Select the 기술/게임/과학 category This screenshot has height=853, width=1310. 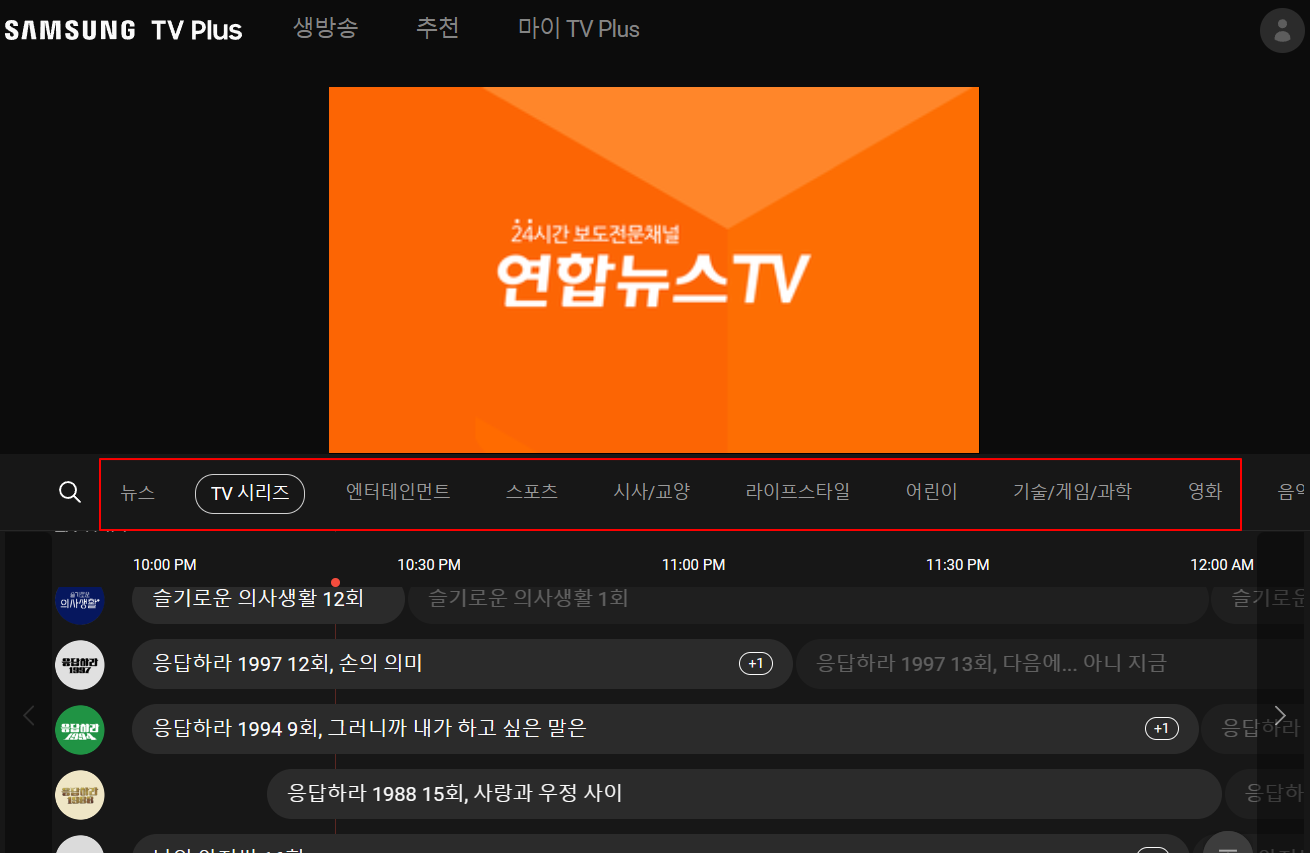[1073, 491]
